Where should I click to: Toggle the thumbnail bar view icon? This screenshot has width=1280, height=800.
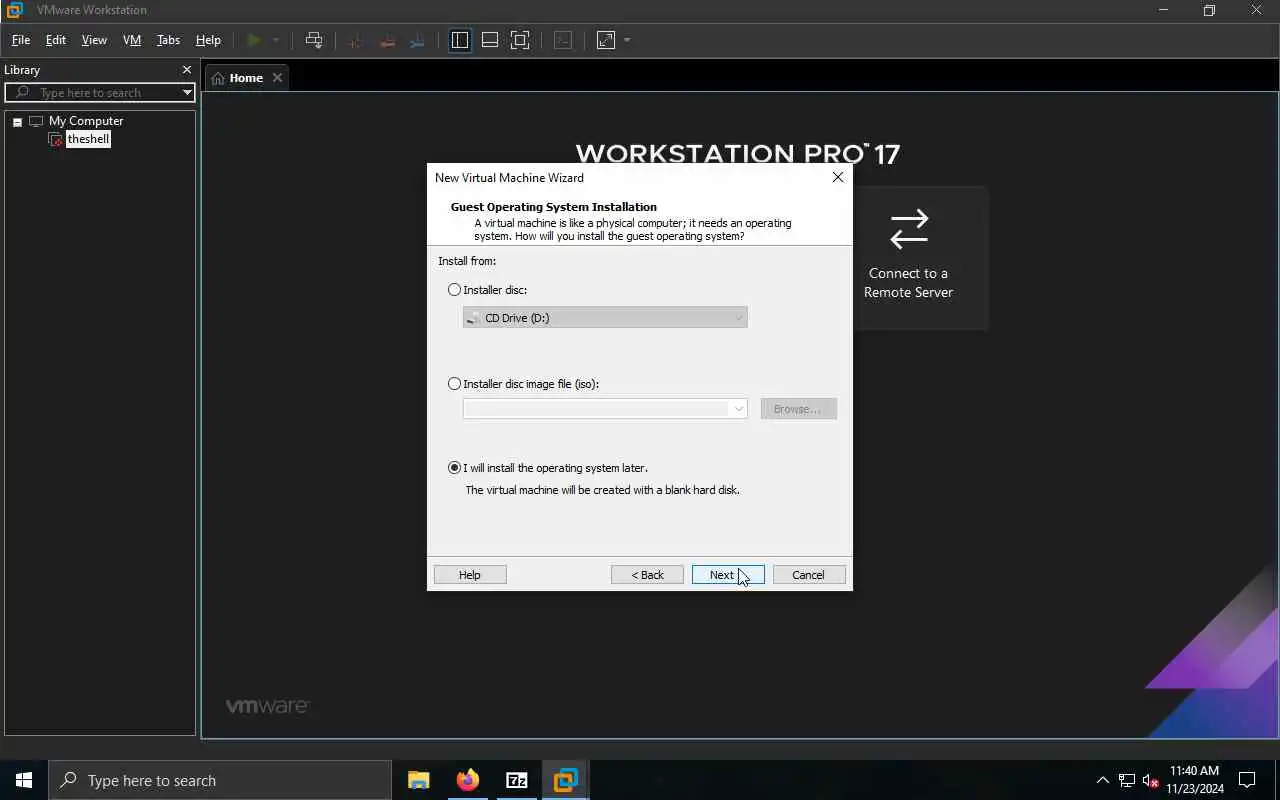490,40
